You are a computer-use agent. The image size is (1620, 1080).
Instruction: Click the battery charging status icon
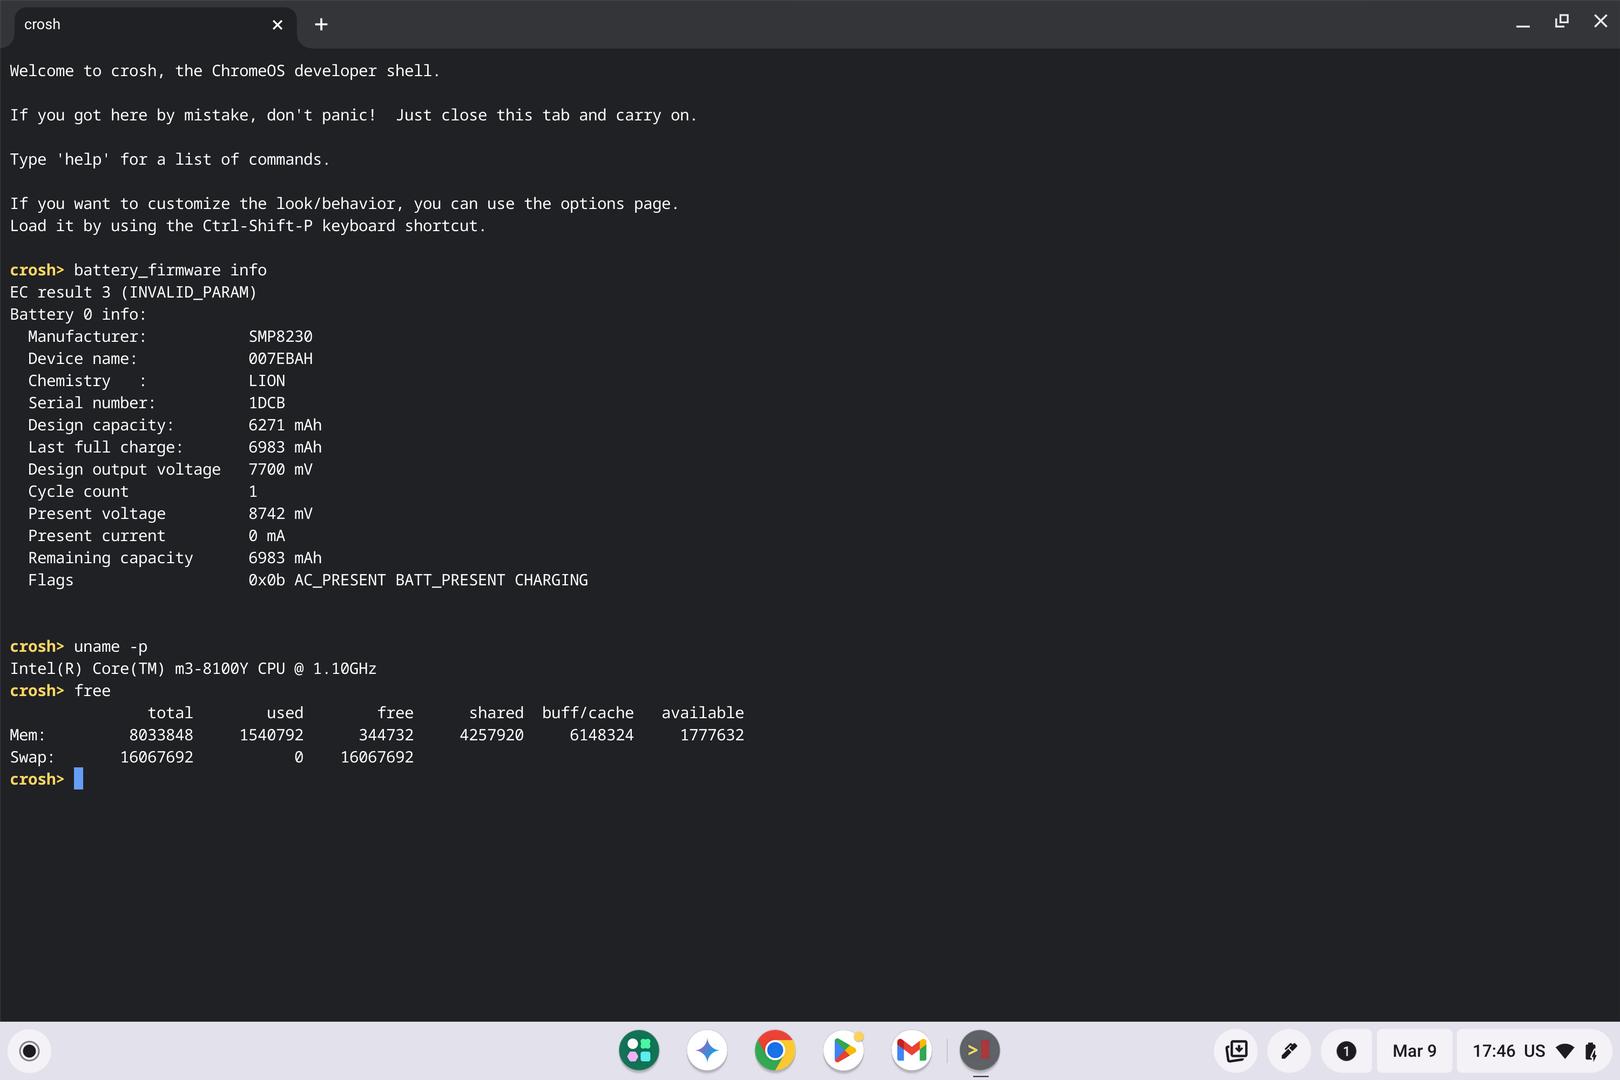click(1591, 1051)
